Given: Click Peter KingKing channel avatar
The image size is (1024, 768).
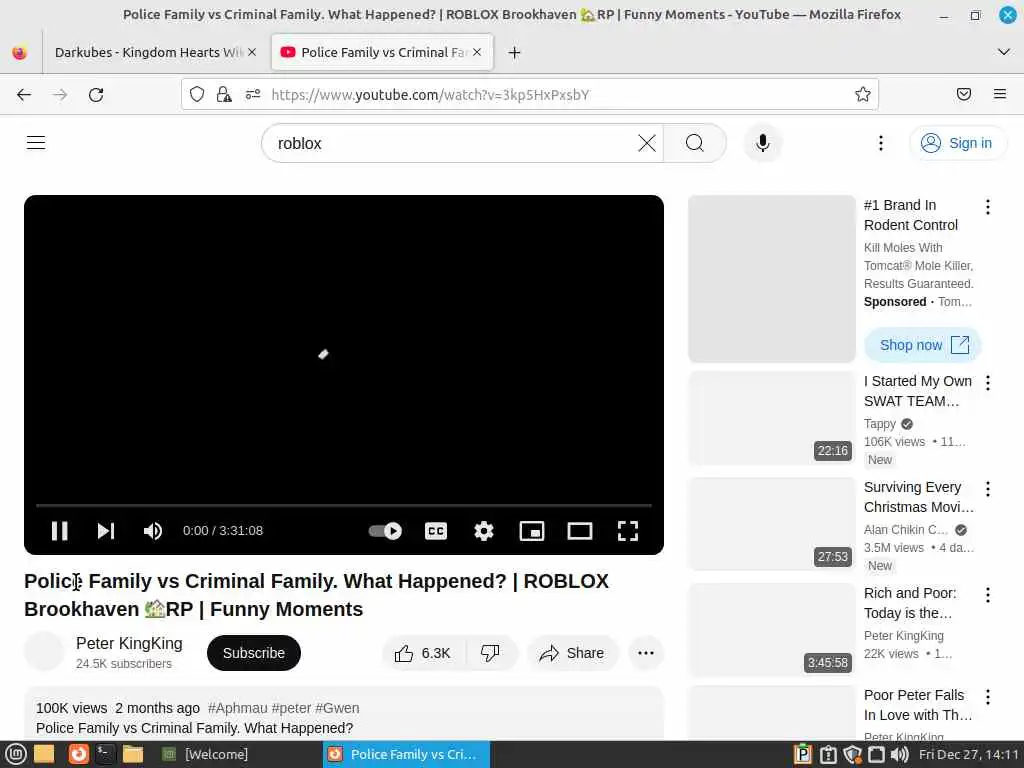Looking at the screenshot, I should click(44, 651).
